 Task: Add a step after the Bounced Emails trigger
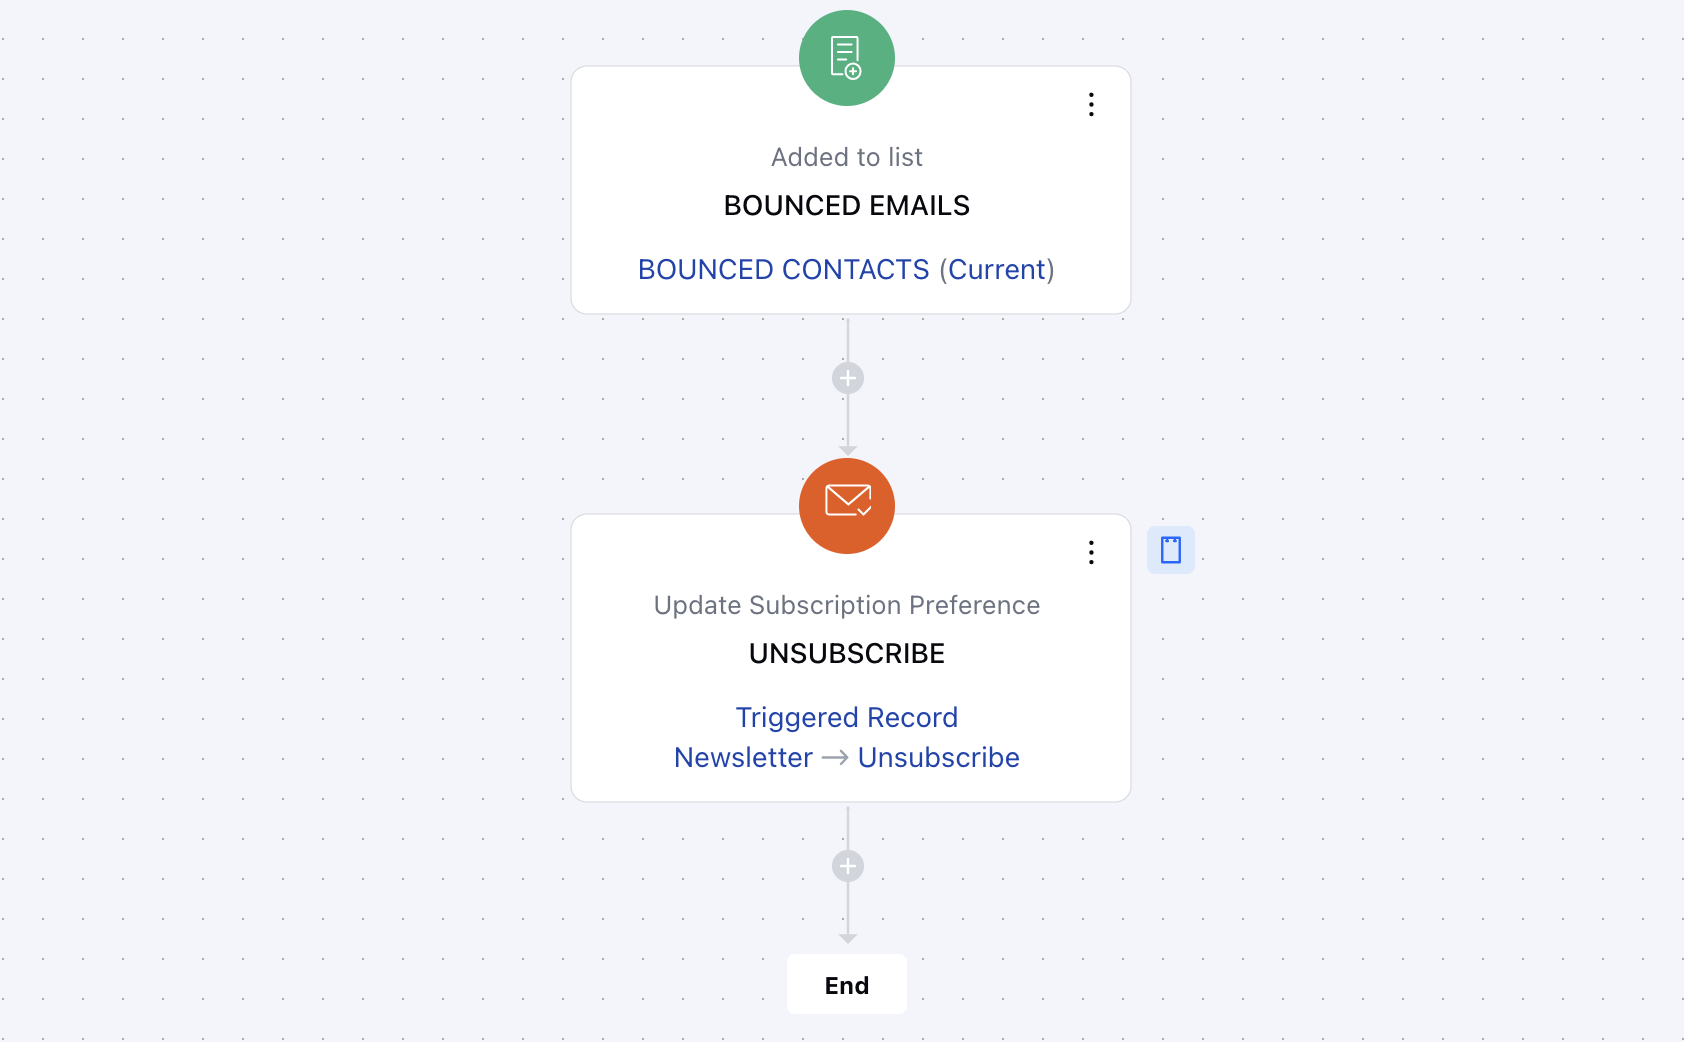coord(848,378)
